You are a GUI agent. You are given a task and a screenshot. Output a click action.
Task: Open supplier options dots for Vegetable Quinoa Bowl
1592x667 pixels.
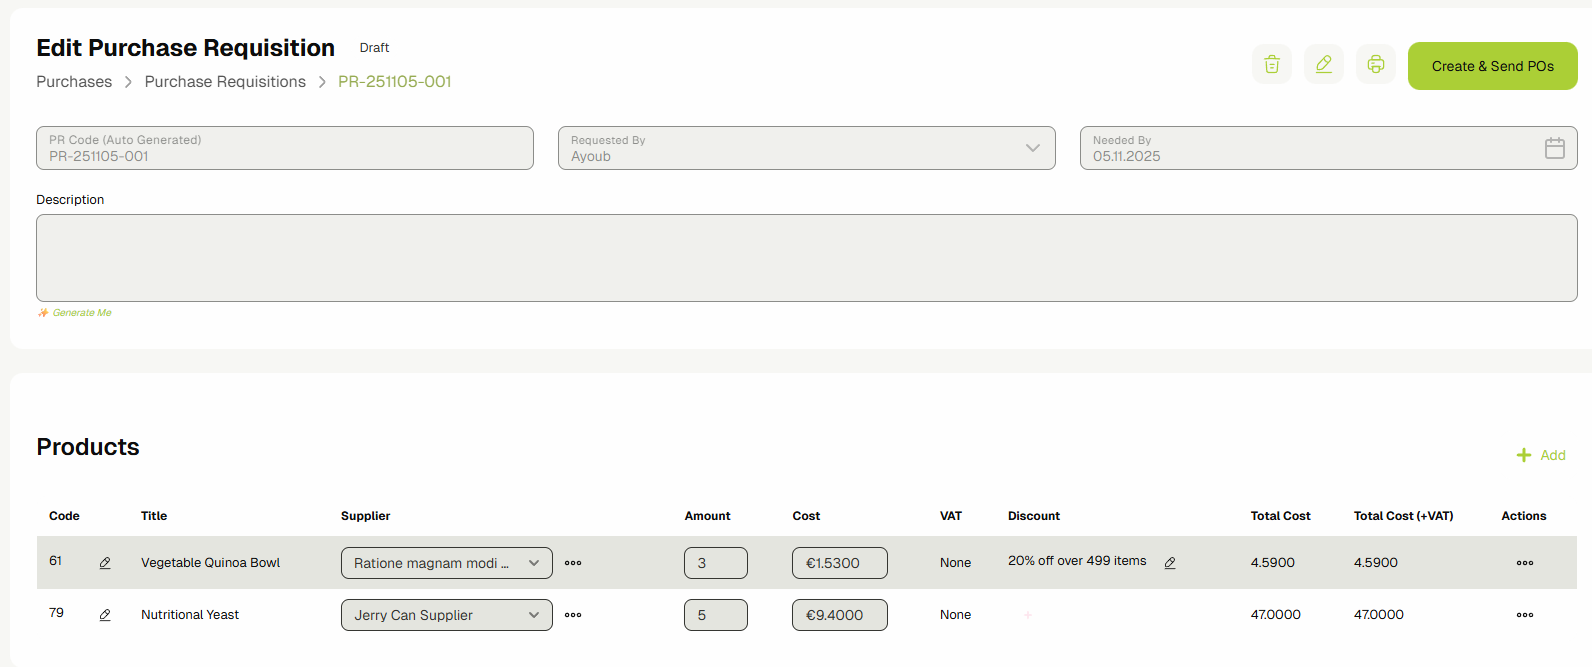573,563
